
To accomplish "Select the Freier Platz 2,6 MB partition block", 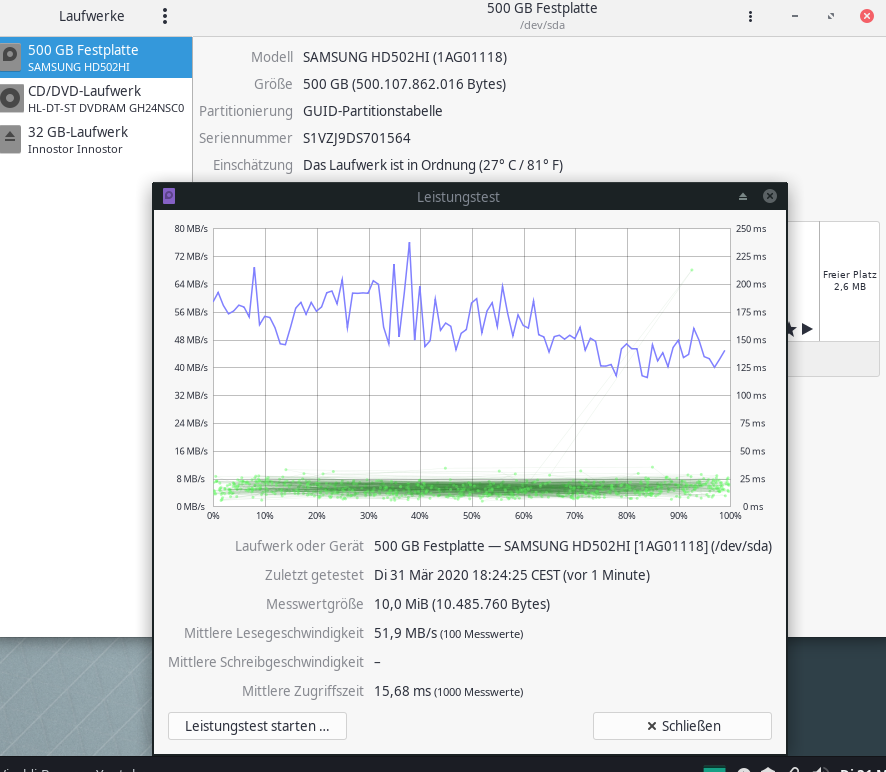I will [x=849, y=280].
